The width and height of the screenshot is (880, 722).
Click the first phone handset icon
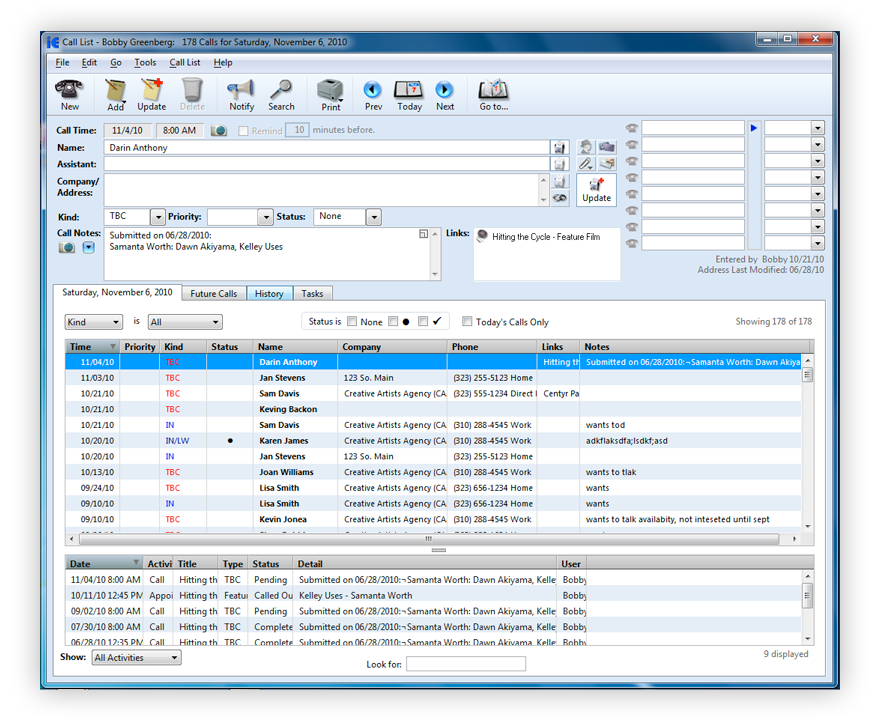coord(632,128)
